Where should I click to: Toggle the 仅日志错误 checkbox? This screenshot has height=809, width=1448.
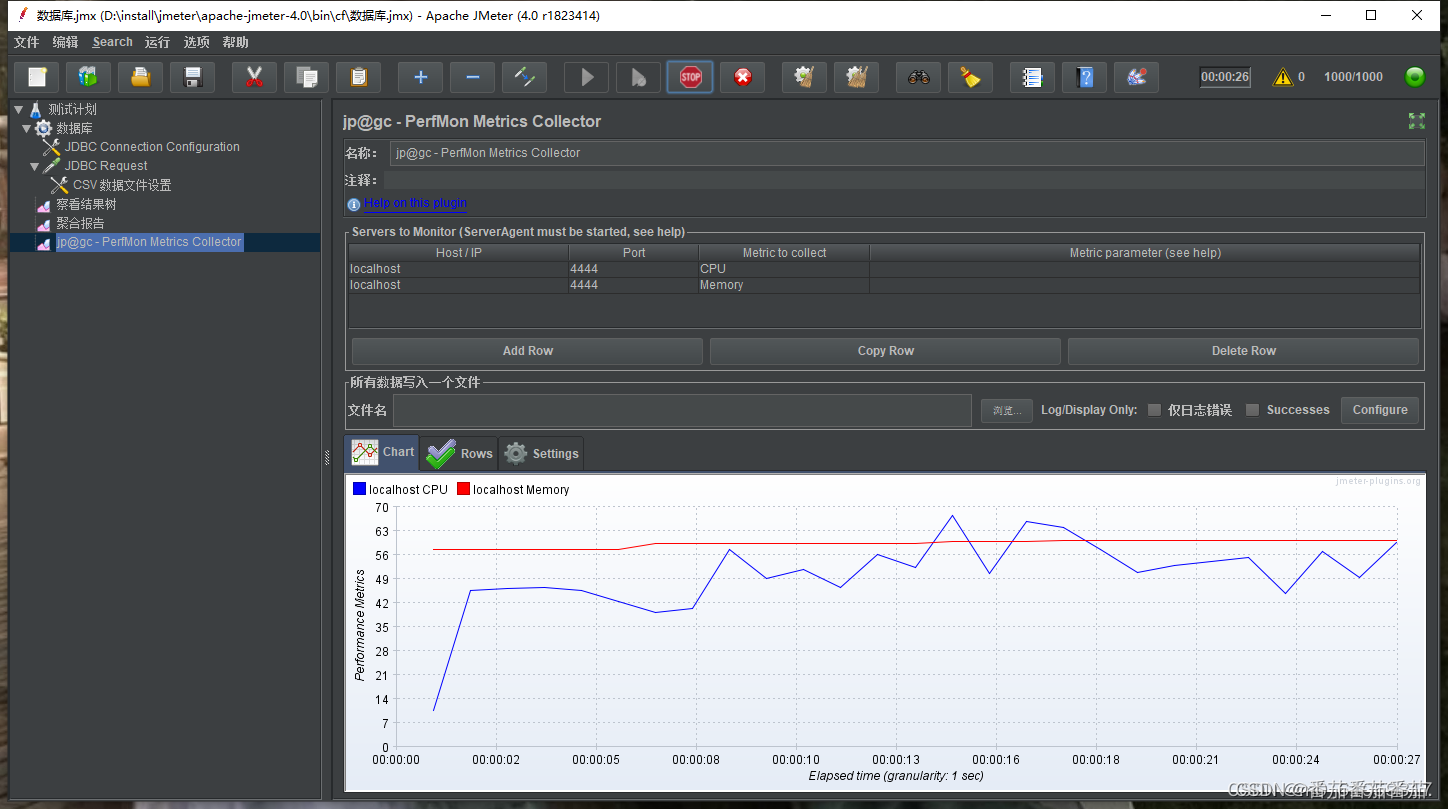[x=1155, y=410]
